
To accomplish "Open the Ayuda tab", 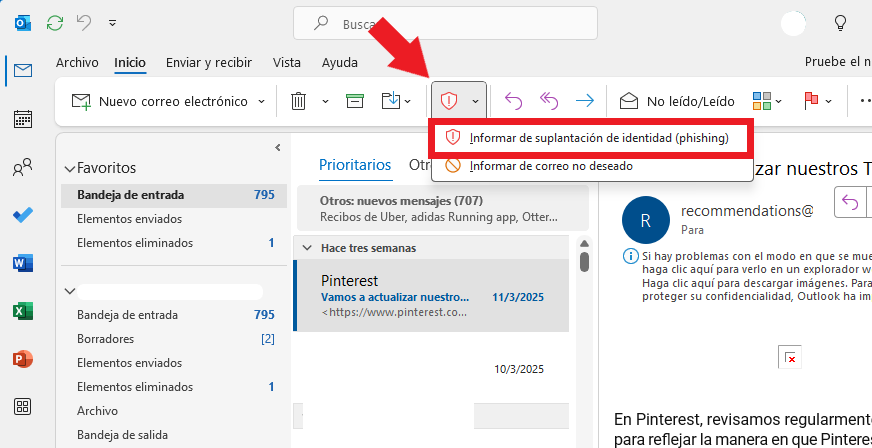I will point(340,63).
